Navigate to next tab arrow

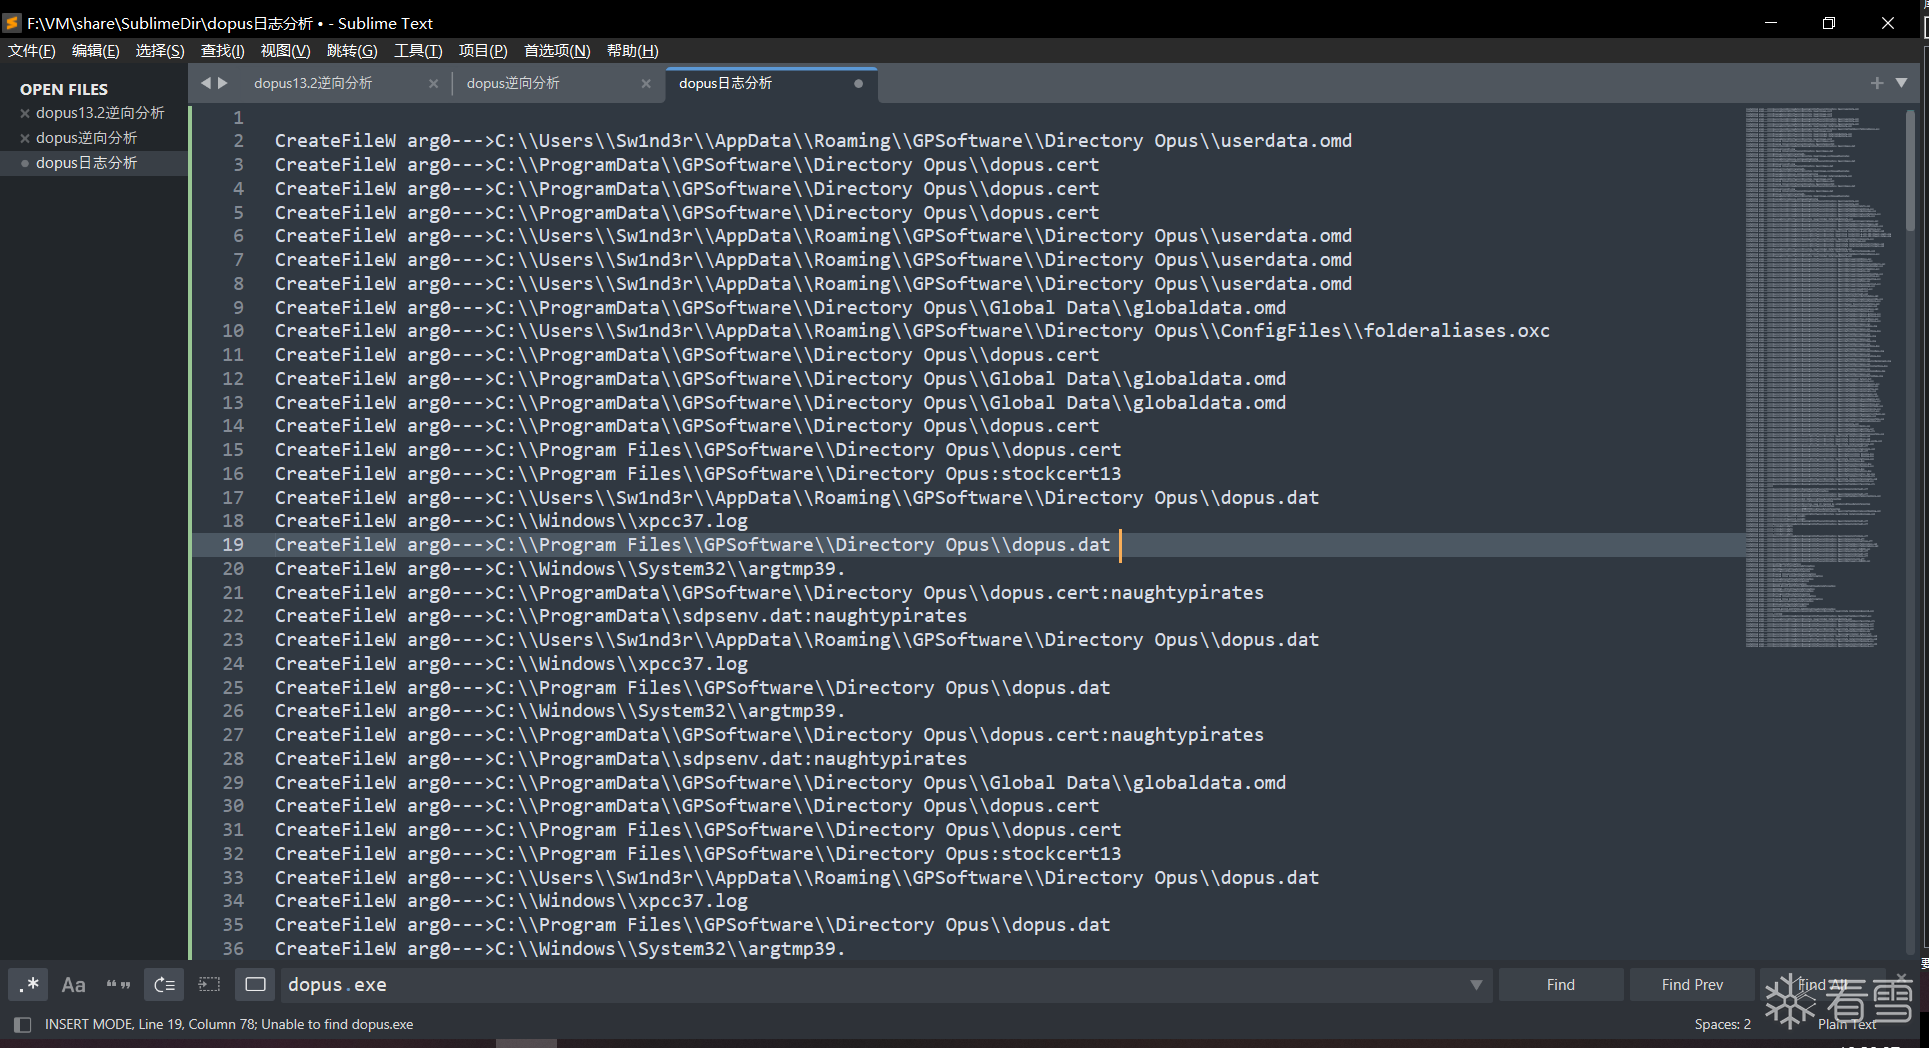(x=223, y=83)
